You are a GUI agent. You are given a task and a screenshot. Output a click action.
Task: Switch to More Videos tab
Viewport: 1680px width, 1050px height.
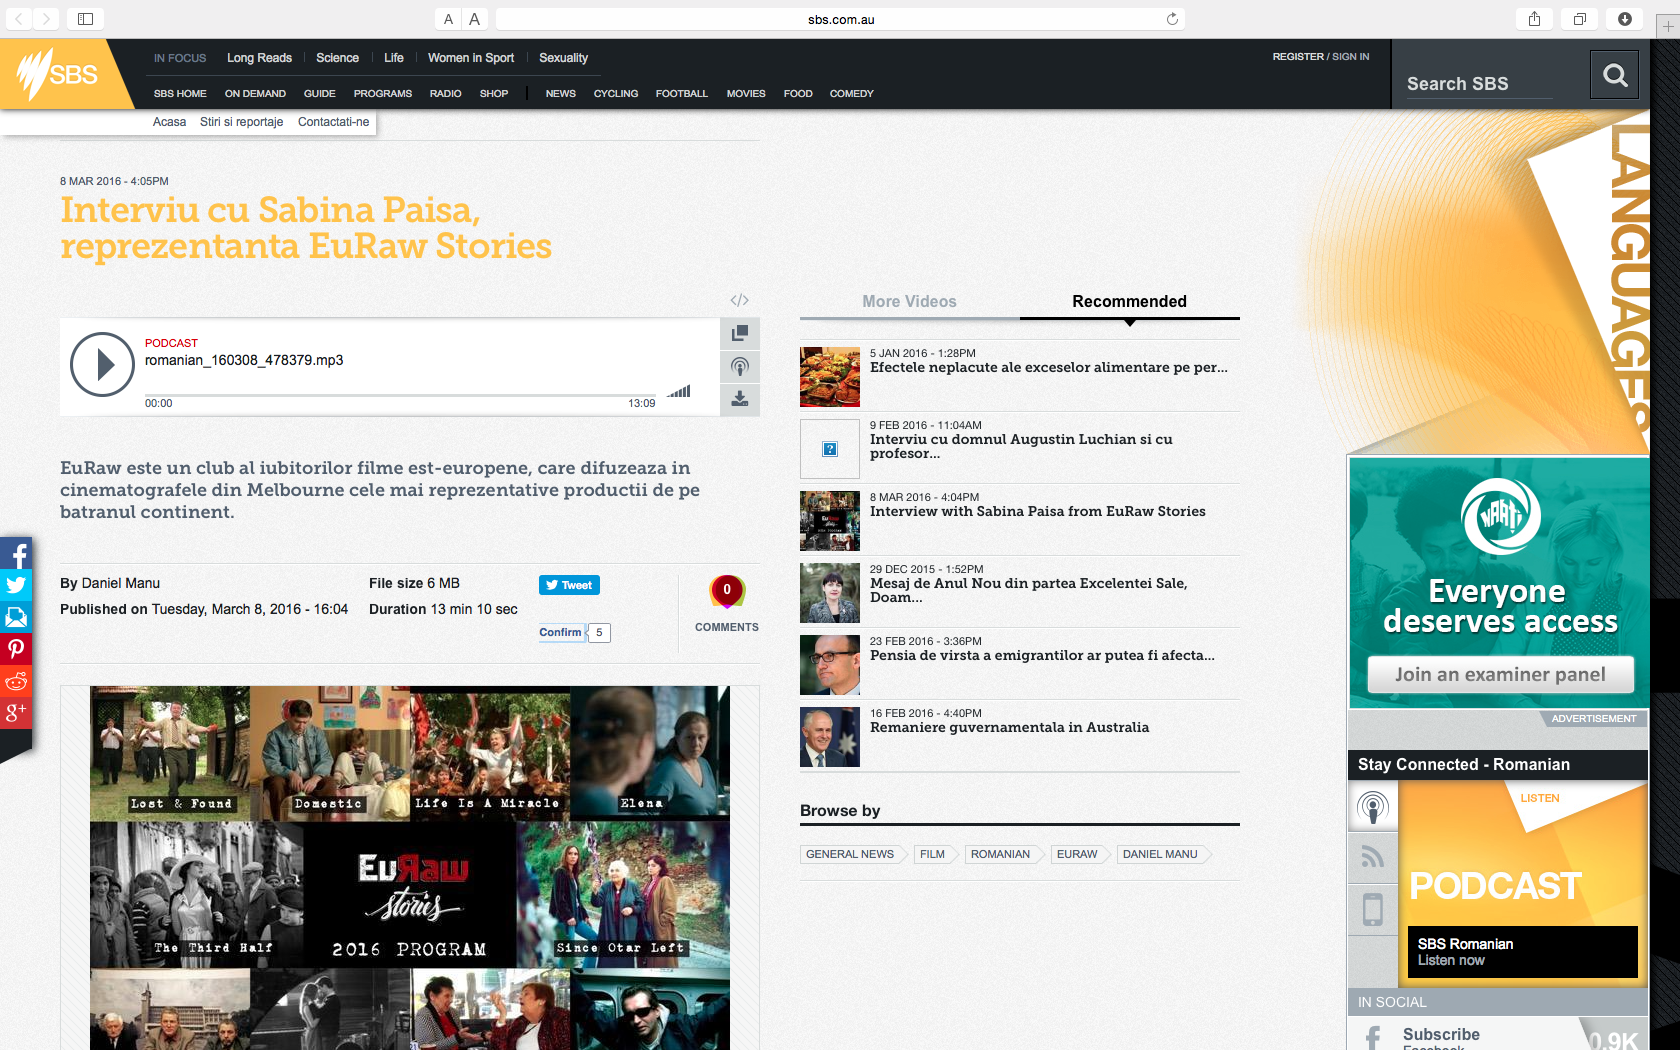pos(909,301)
